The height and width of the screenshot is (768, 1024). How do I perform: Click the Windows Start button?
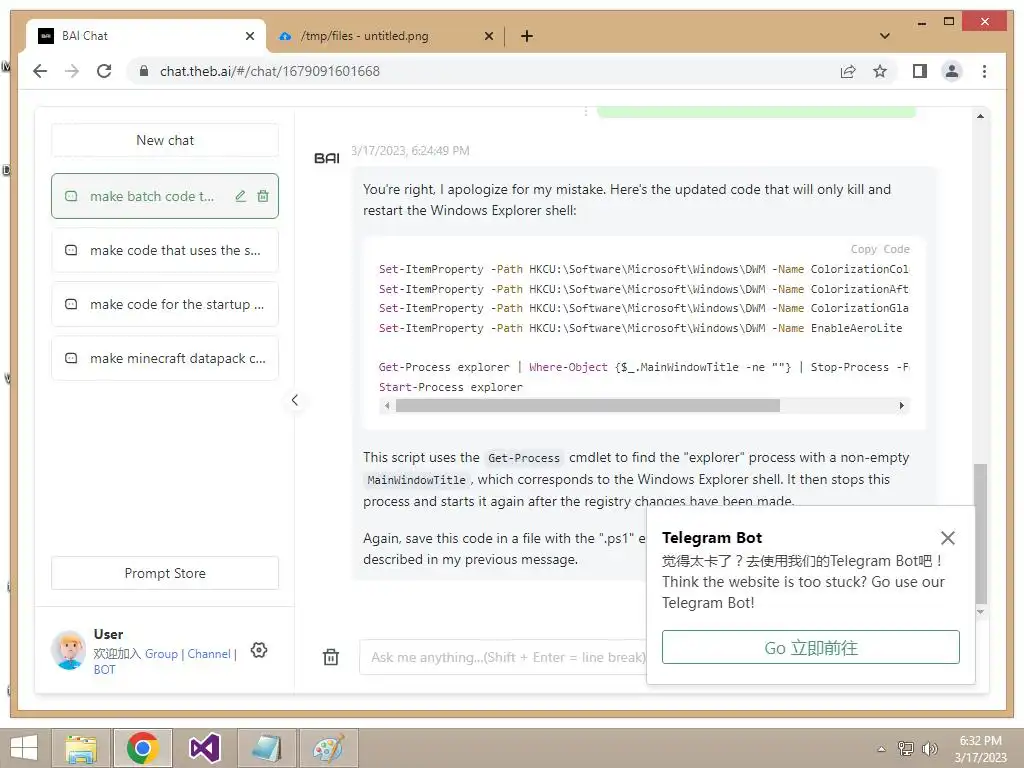tap(24, 748)
